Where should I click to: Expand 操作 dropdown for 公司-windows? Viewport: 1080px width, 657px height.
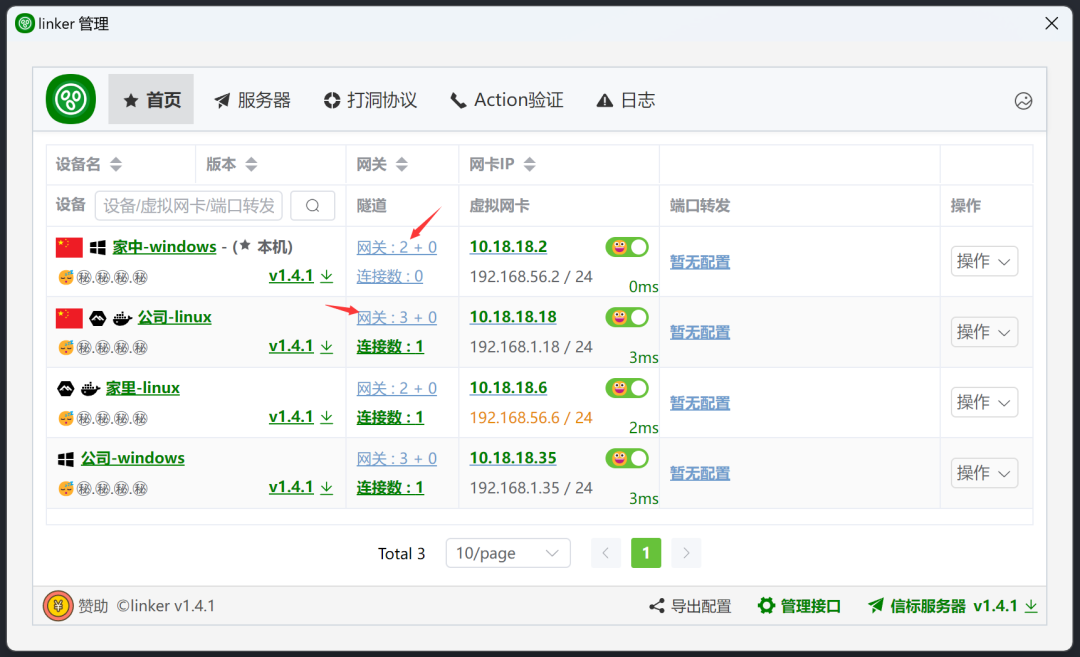(984, 473)
